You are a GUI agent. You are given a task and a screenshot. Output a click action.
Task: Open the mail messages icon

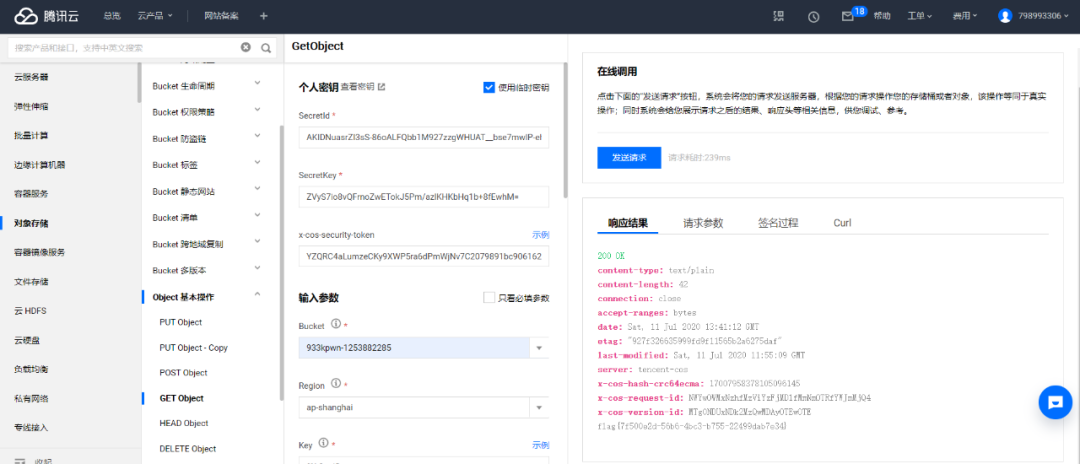click(x=848, y=17)
